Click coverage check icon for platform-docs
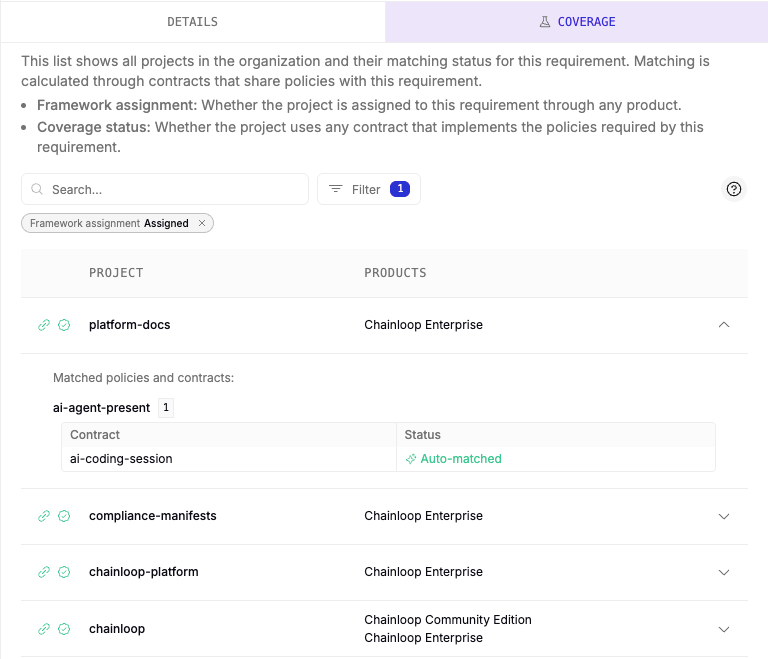This screenshot has height=659, width=768. click(64, 325)
